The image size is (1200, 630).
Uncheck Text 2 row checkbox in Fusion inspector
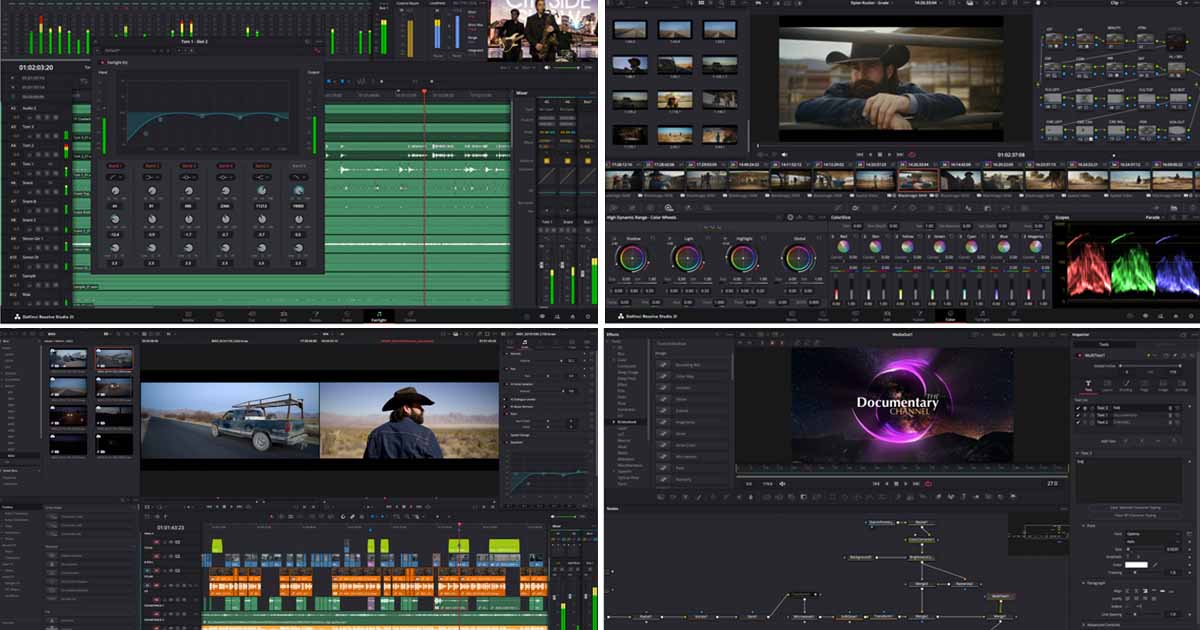(1078, 422)
